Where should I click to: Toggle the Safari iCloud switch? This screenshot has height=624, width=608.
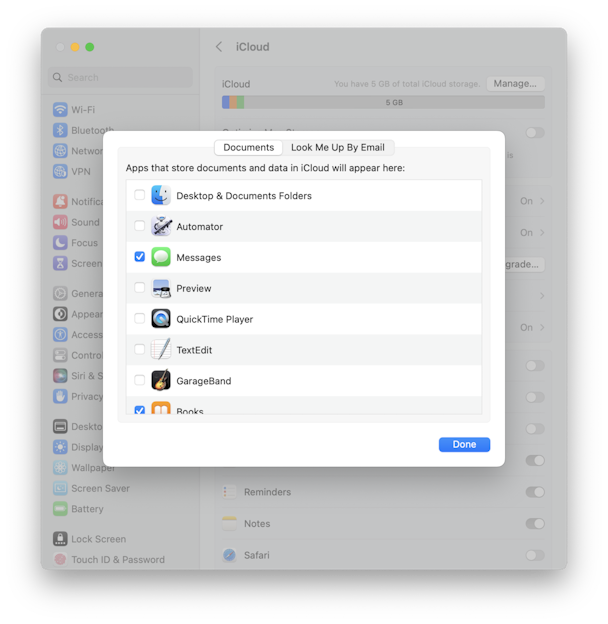(535, 555)
